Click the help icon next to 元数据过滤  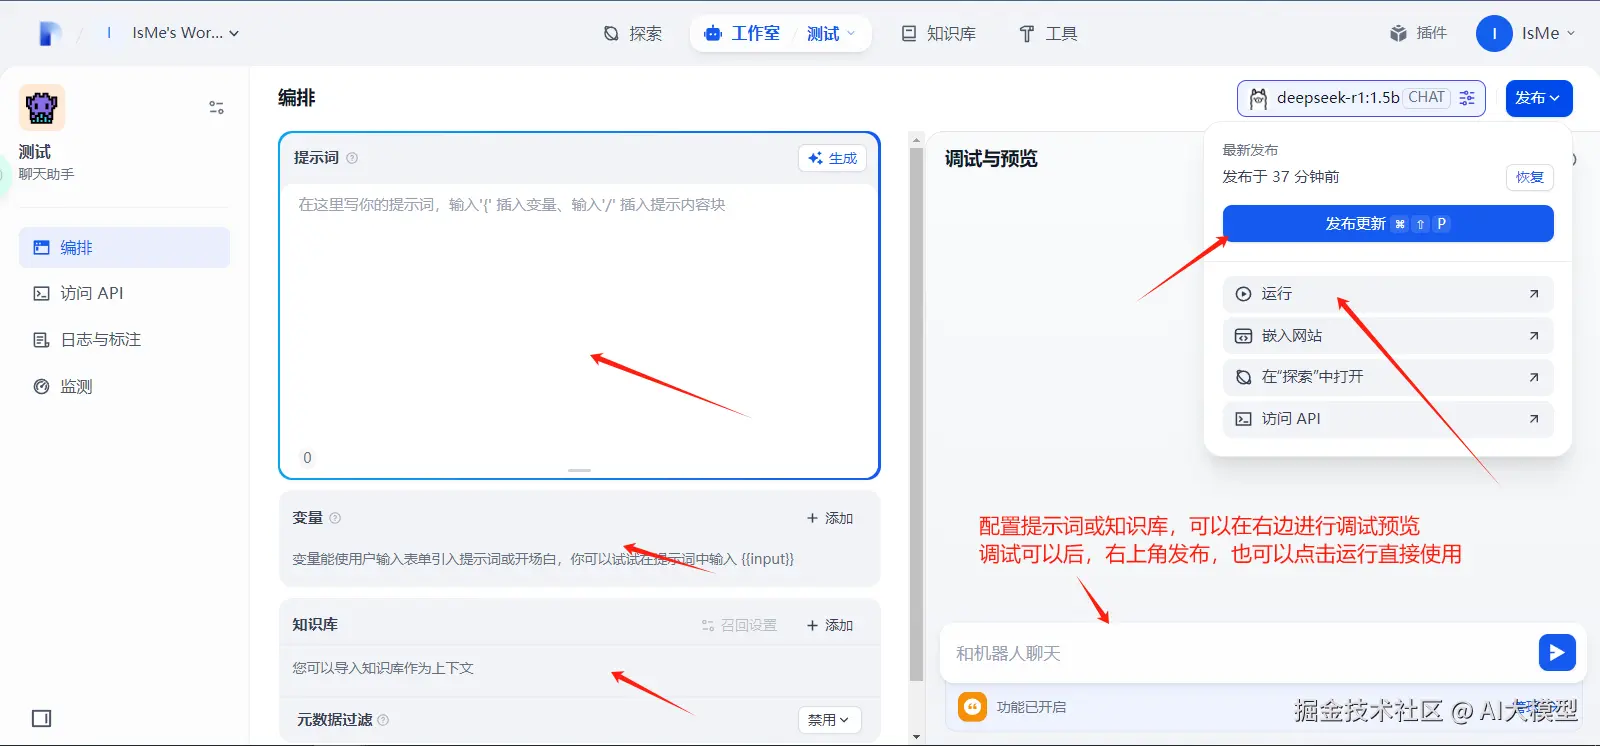pos(383,720)
